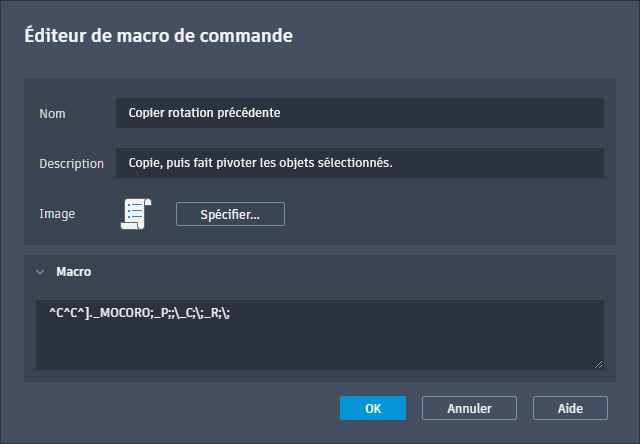
Task: Select the Description label
Action: coord(71,164)
